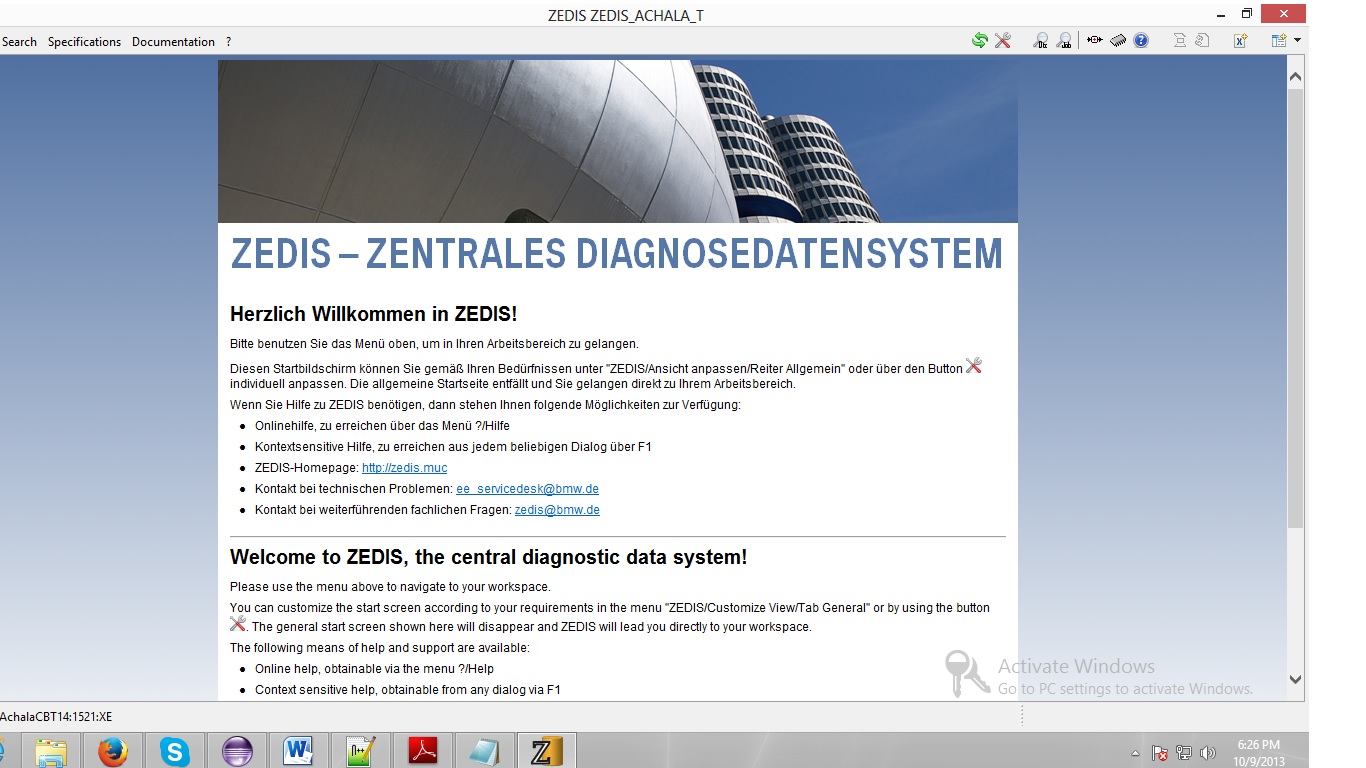Image resolution: width=1366 pixels, height=768 pixels.
Task: Click the ZEDIS app icon in the taskbar
Action: click(546, 751)
